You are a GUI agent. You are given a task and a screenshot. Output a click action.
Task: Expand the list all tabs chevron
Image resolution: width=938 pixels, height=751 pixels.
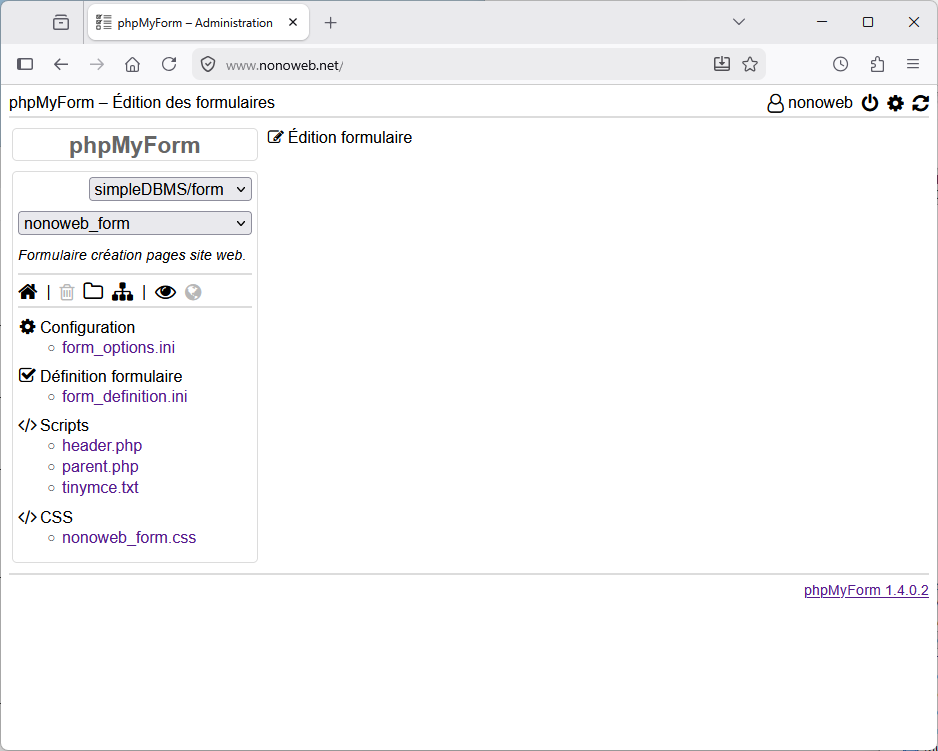(739, 22)
